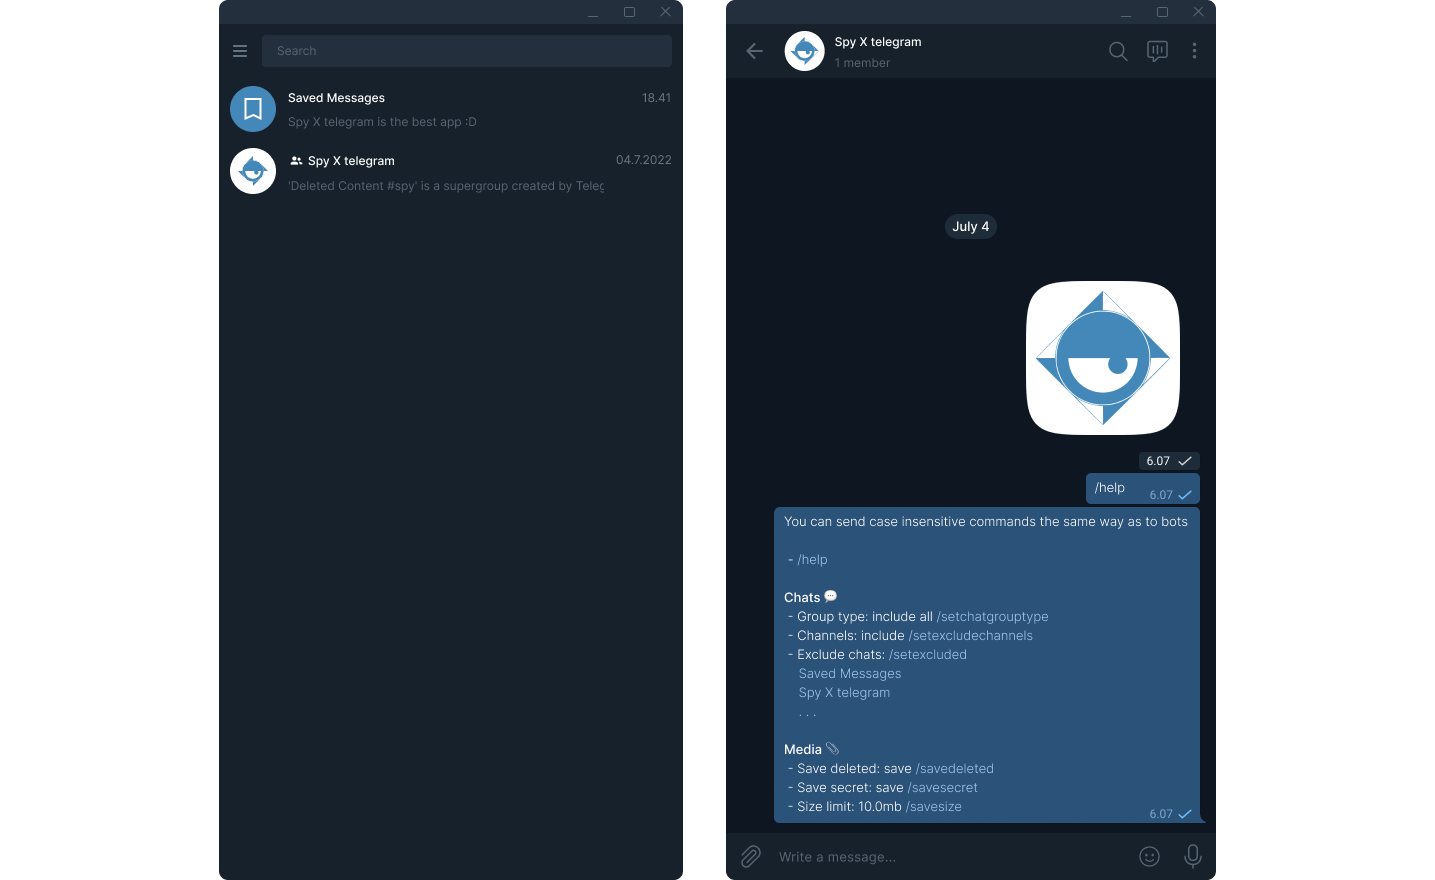Click the Write a message input field
Viewport: 1435px width, 880px height.
coord(950,857)
